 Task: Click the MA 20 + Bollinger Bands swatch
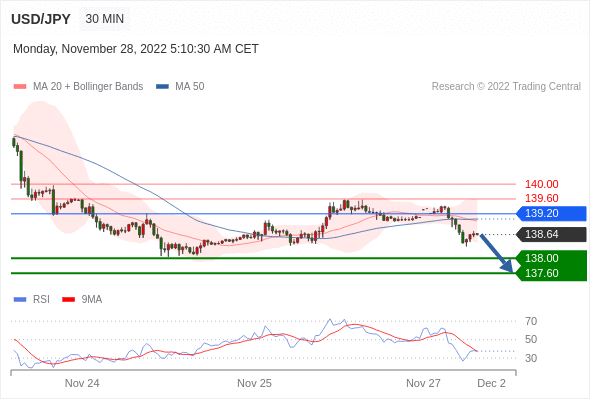(20, 87)
